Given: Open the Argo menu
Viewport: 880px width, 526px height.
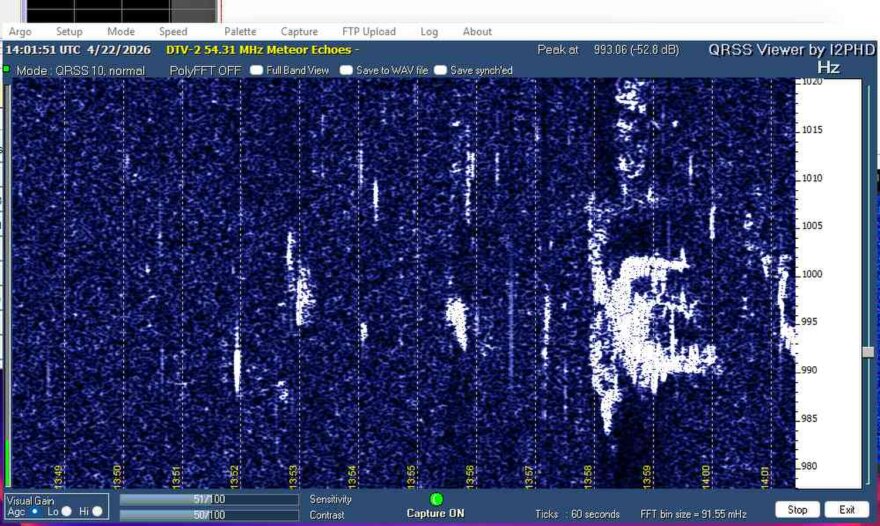Looking at the screenshot, I should click(20, 32).
